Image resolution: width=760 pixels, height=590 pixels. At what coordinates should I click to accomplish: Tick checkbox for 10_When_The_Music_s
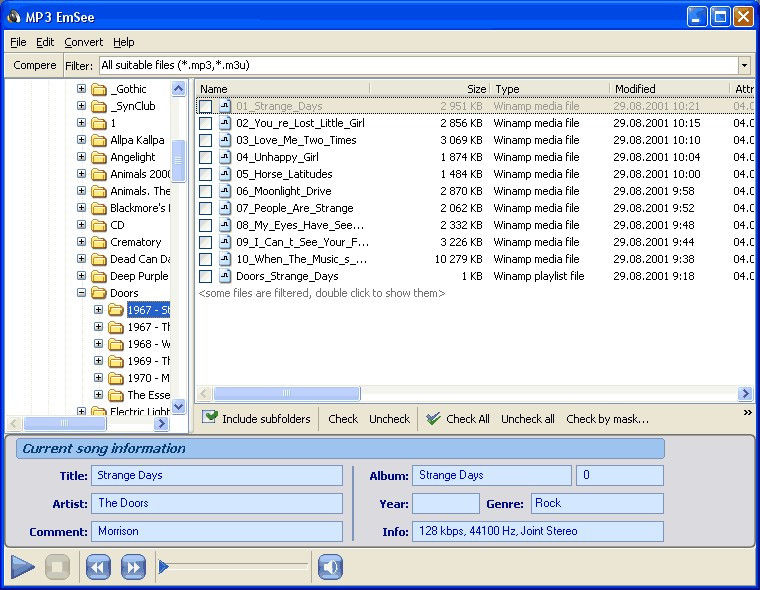(x=206, y=259)
